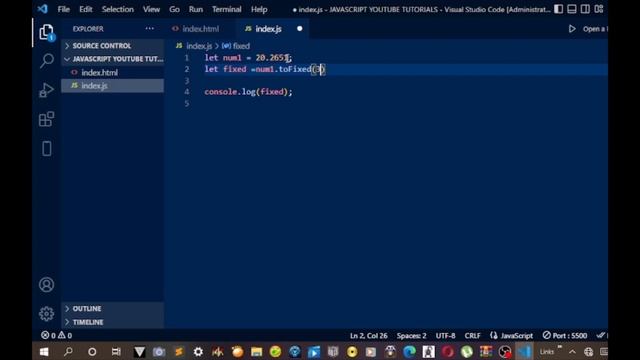Click errors and warnings count in status bar
This screenshot has height=360, width=640.
(x=57, y=335)
